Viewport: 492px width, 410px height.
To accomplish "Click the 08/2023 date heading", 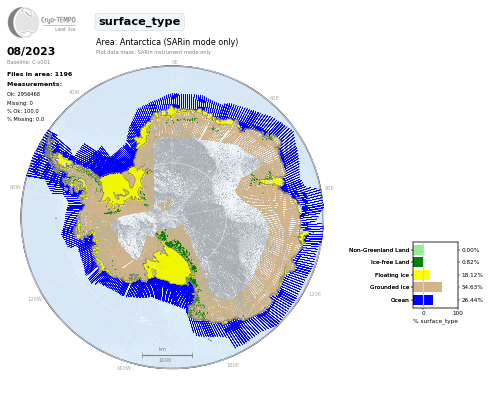I will 31,51.
